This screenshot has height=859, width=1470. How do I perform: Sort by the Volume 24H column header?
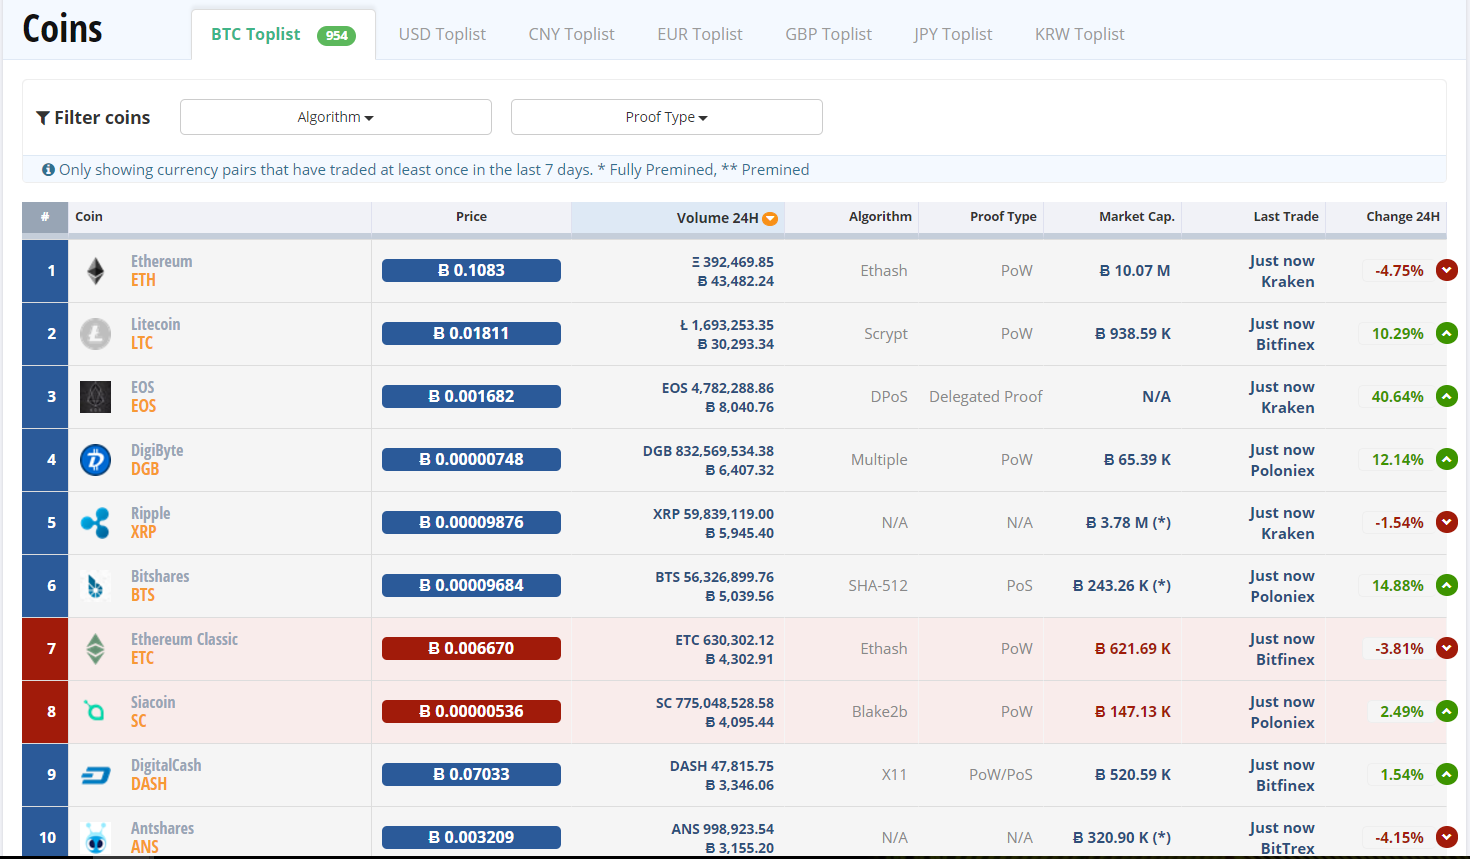[x=678, y=218]
